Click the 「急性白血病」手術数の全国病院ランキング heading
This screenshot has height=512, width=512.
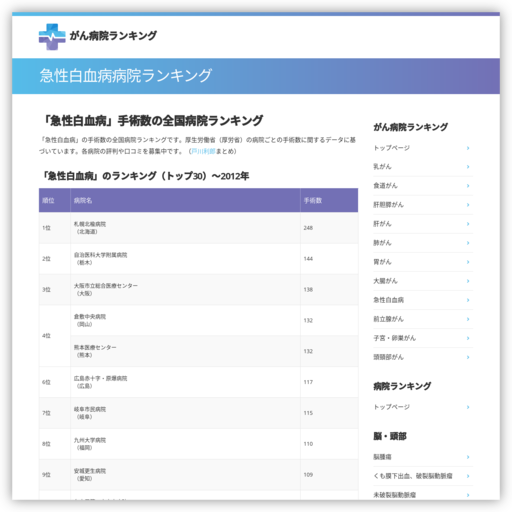[x=152, y=121]
